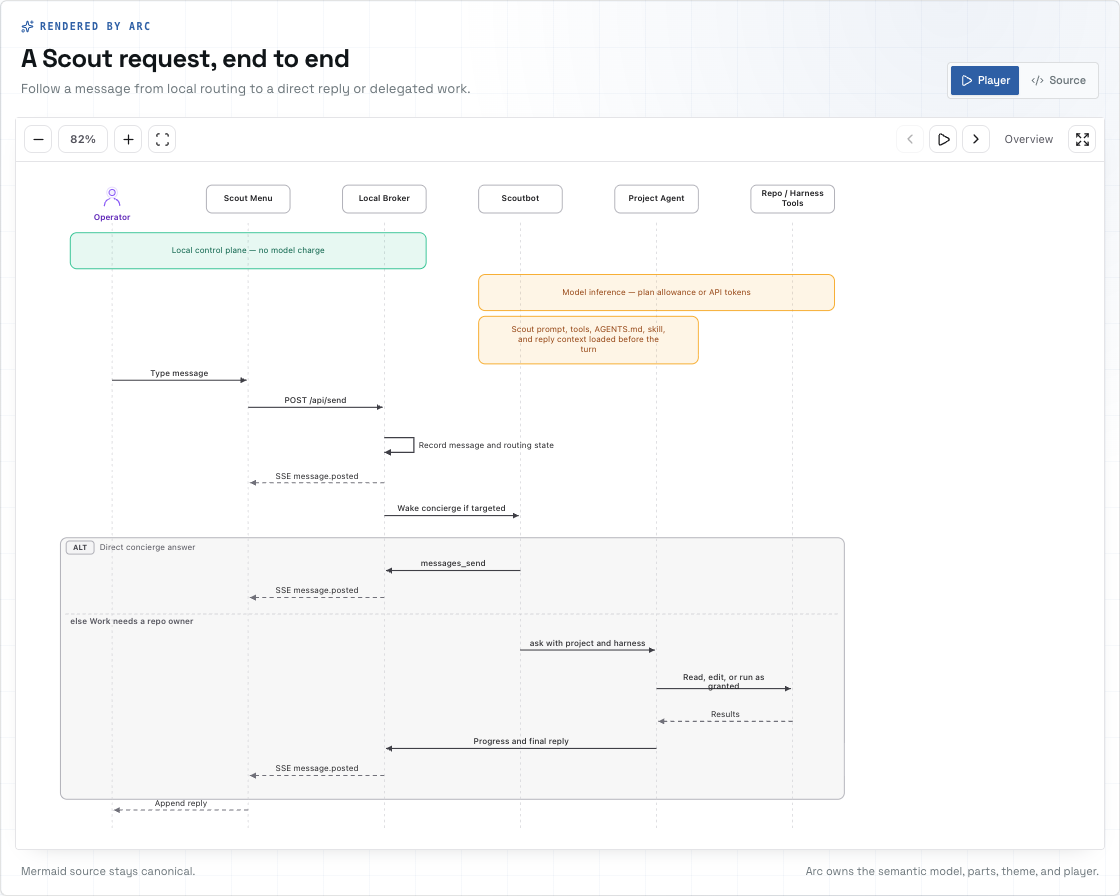Switch to the Source tab

1059,80
